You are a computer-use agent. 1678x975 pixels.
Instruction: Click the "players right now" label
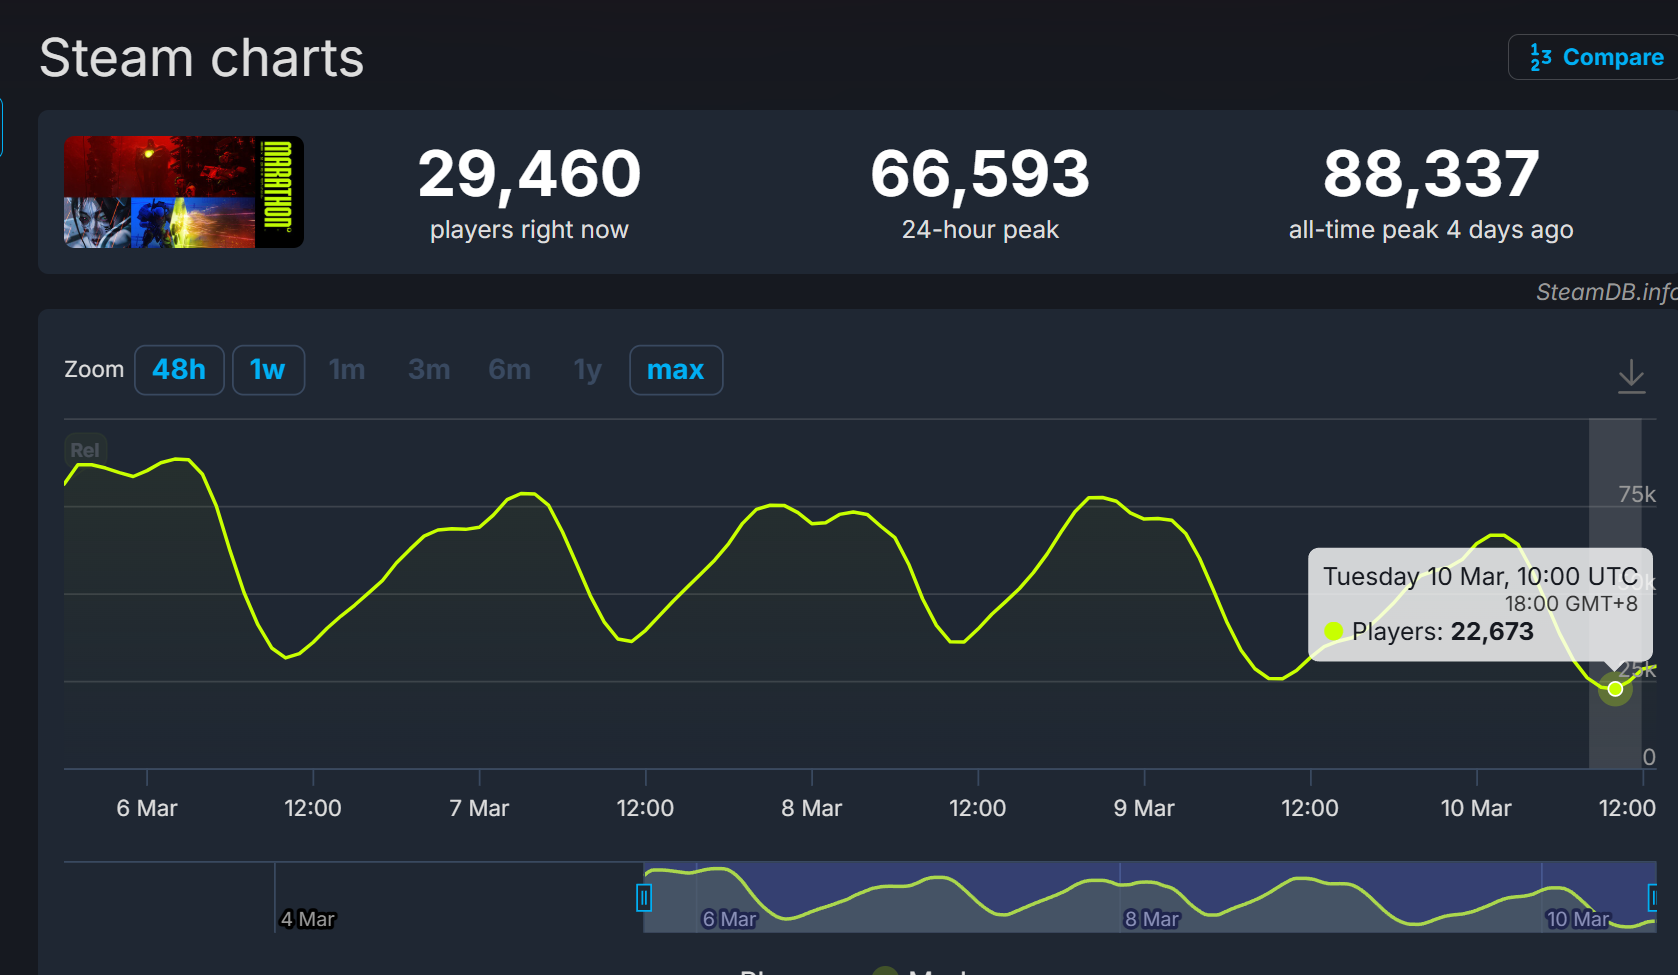pos(529,230)
